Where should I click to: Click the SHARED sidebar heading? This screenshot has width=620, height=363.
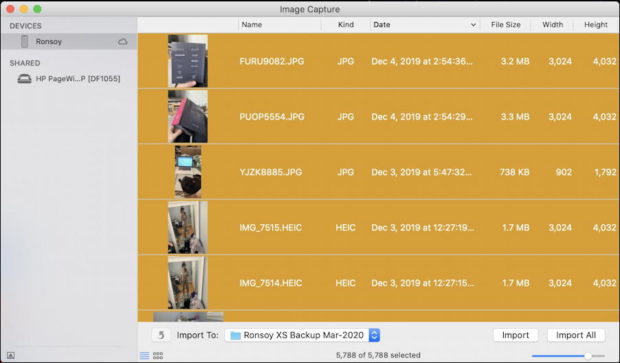(25, 63)
